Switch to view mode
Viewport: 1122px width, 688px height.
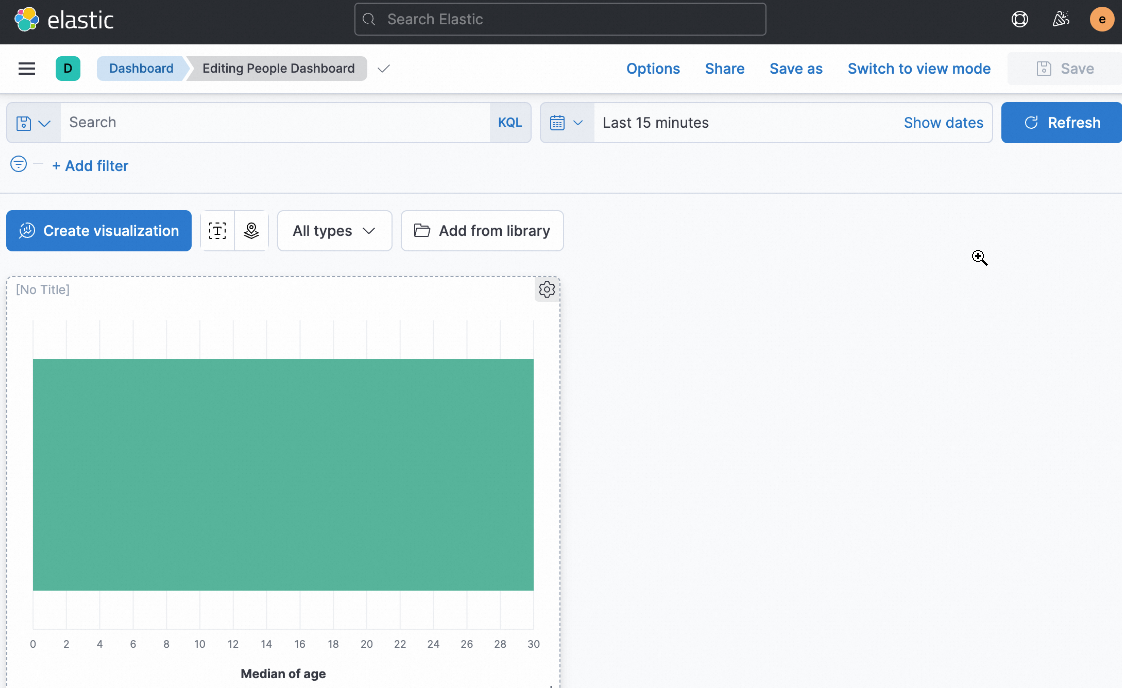click(918, 68)
